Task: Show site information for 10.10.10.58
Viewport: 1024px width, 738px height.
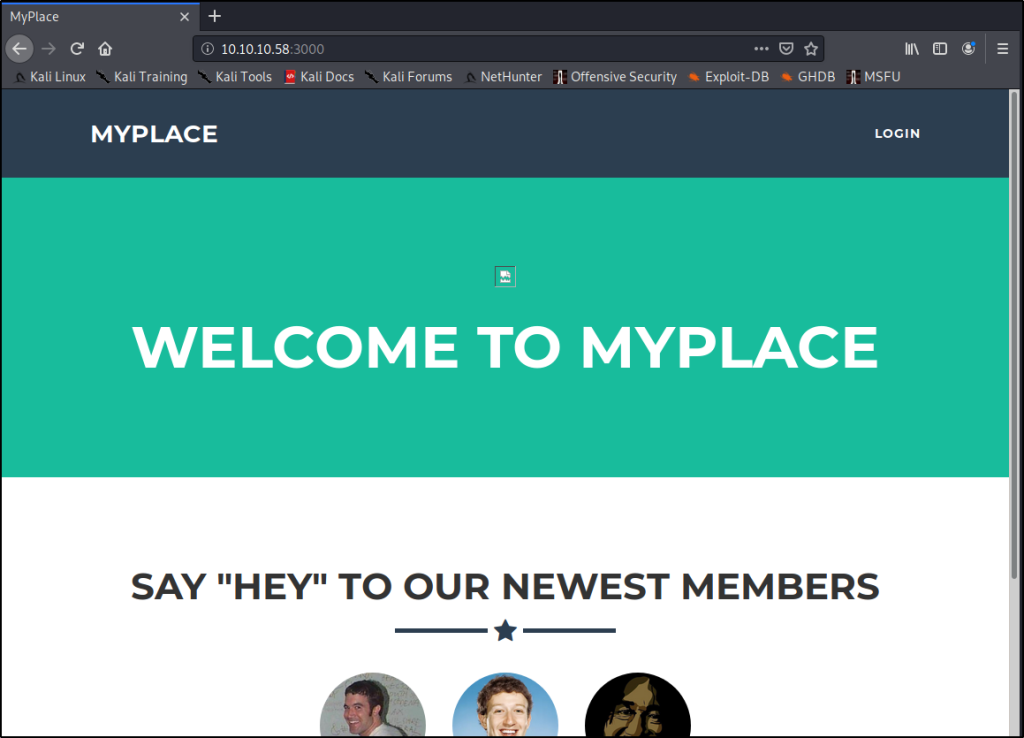Action: (x=207, y=49)
